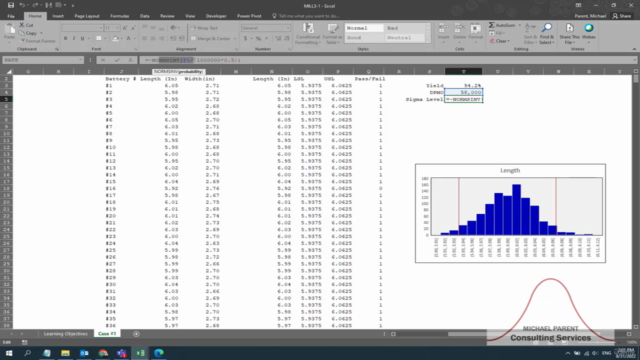
Task: Open Insert Function fx dialog
Action: (x=130, y=60)
